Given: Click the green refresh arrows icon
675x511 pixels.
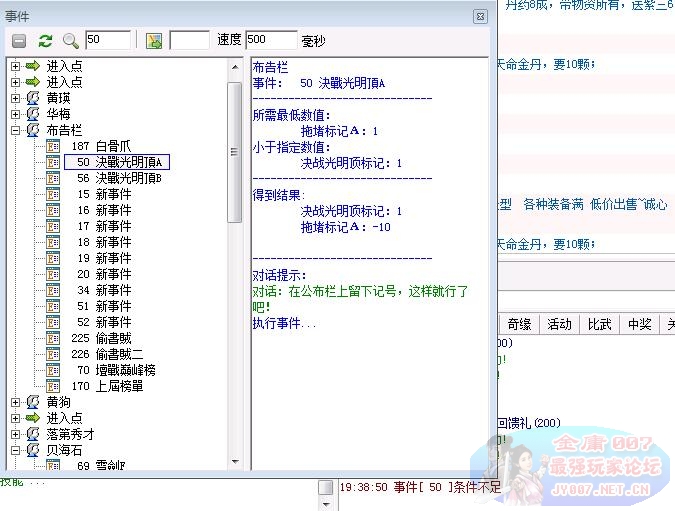Looking at the screenshot, I should pyautogui.click(x=45, y=41).
